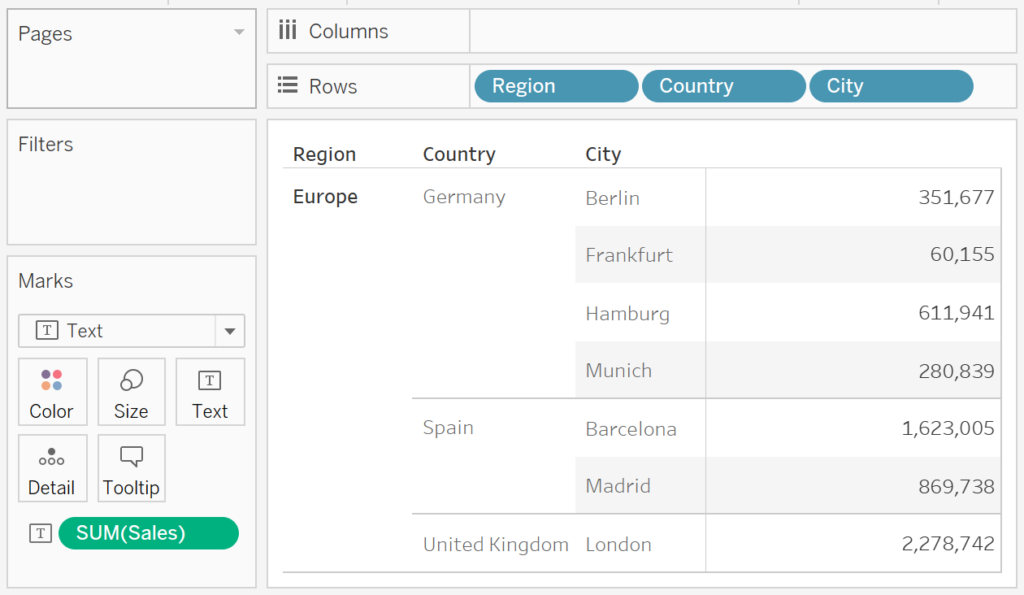The width and height of the screenshot is (1024, 595).
Task: Click the Germany country header
Action: (464, 197)
